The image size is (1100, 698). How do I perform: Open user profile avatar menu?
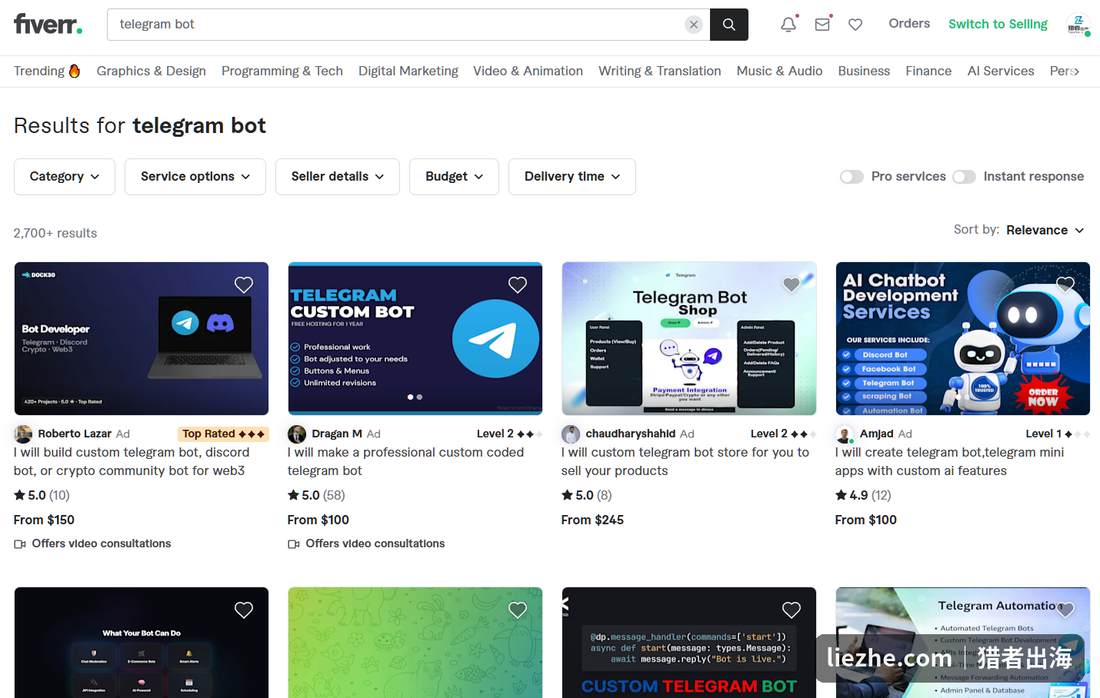1077,25
